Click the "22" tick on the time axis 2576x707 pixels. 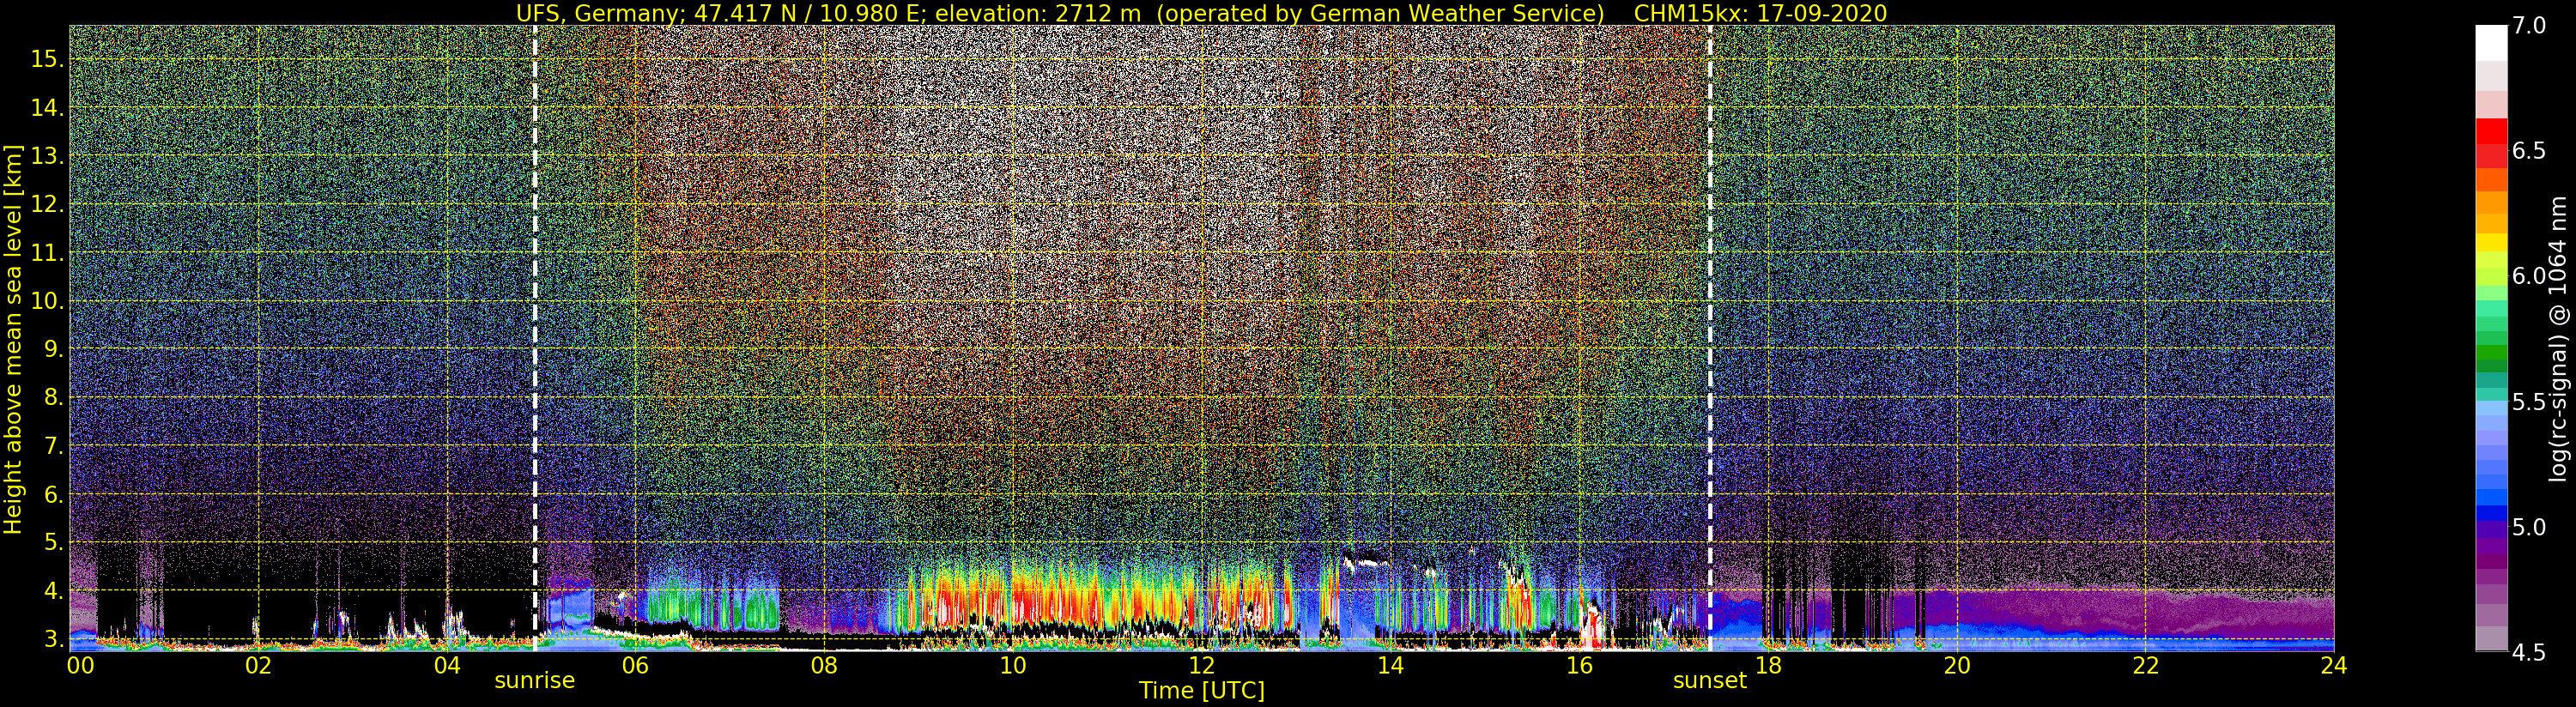click(2146, 666)
